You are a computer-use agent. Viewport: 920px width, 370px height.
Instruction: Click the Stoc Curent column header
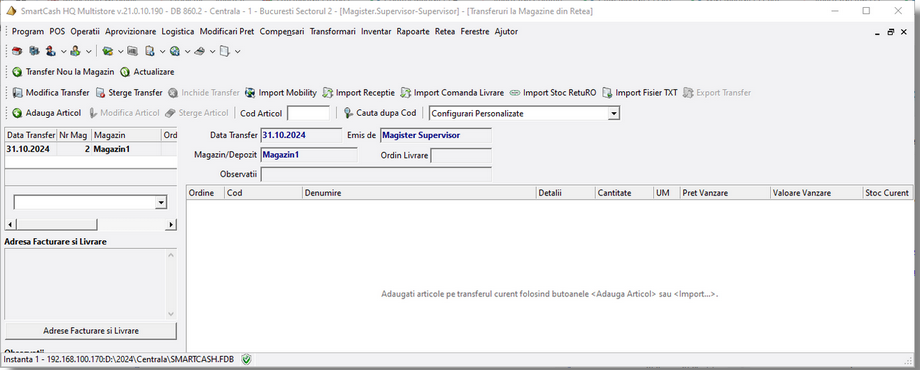tap(888, 192)
